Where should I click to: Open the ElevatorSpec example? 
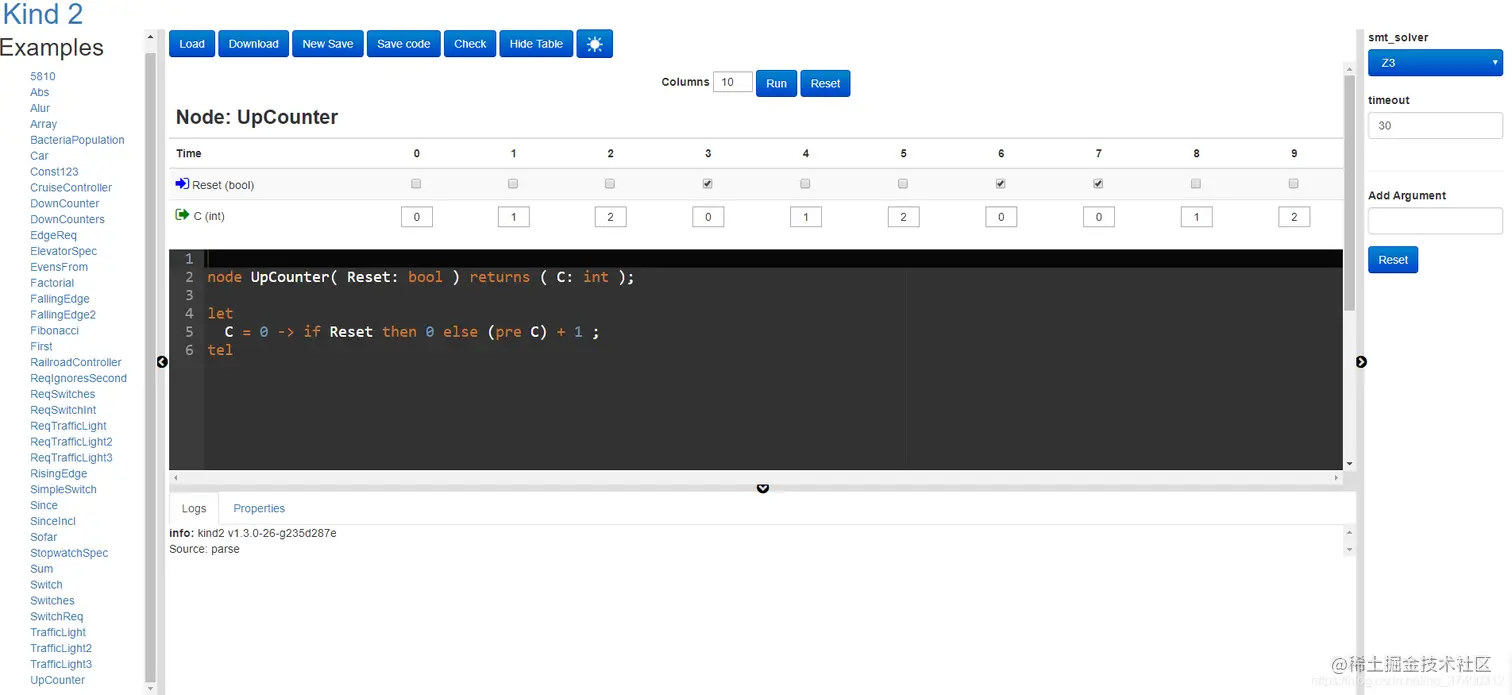point(63,251)
